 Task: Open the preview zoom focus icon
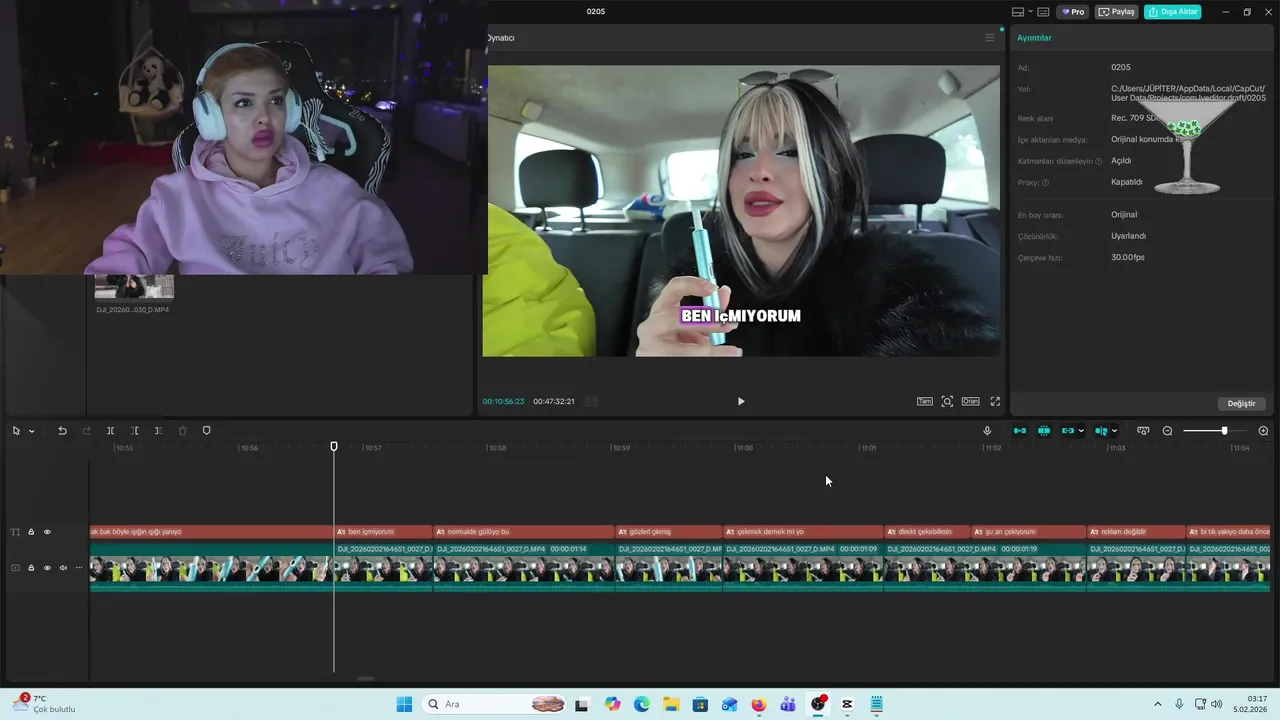[x=947, y=401]
